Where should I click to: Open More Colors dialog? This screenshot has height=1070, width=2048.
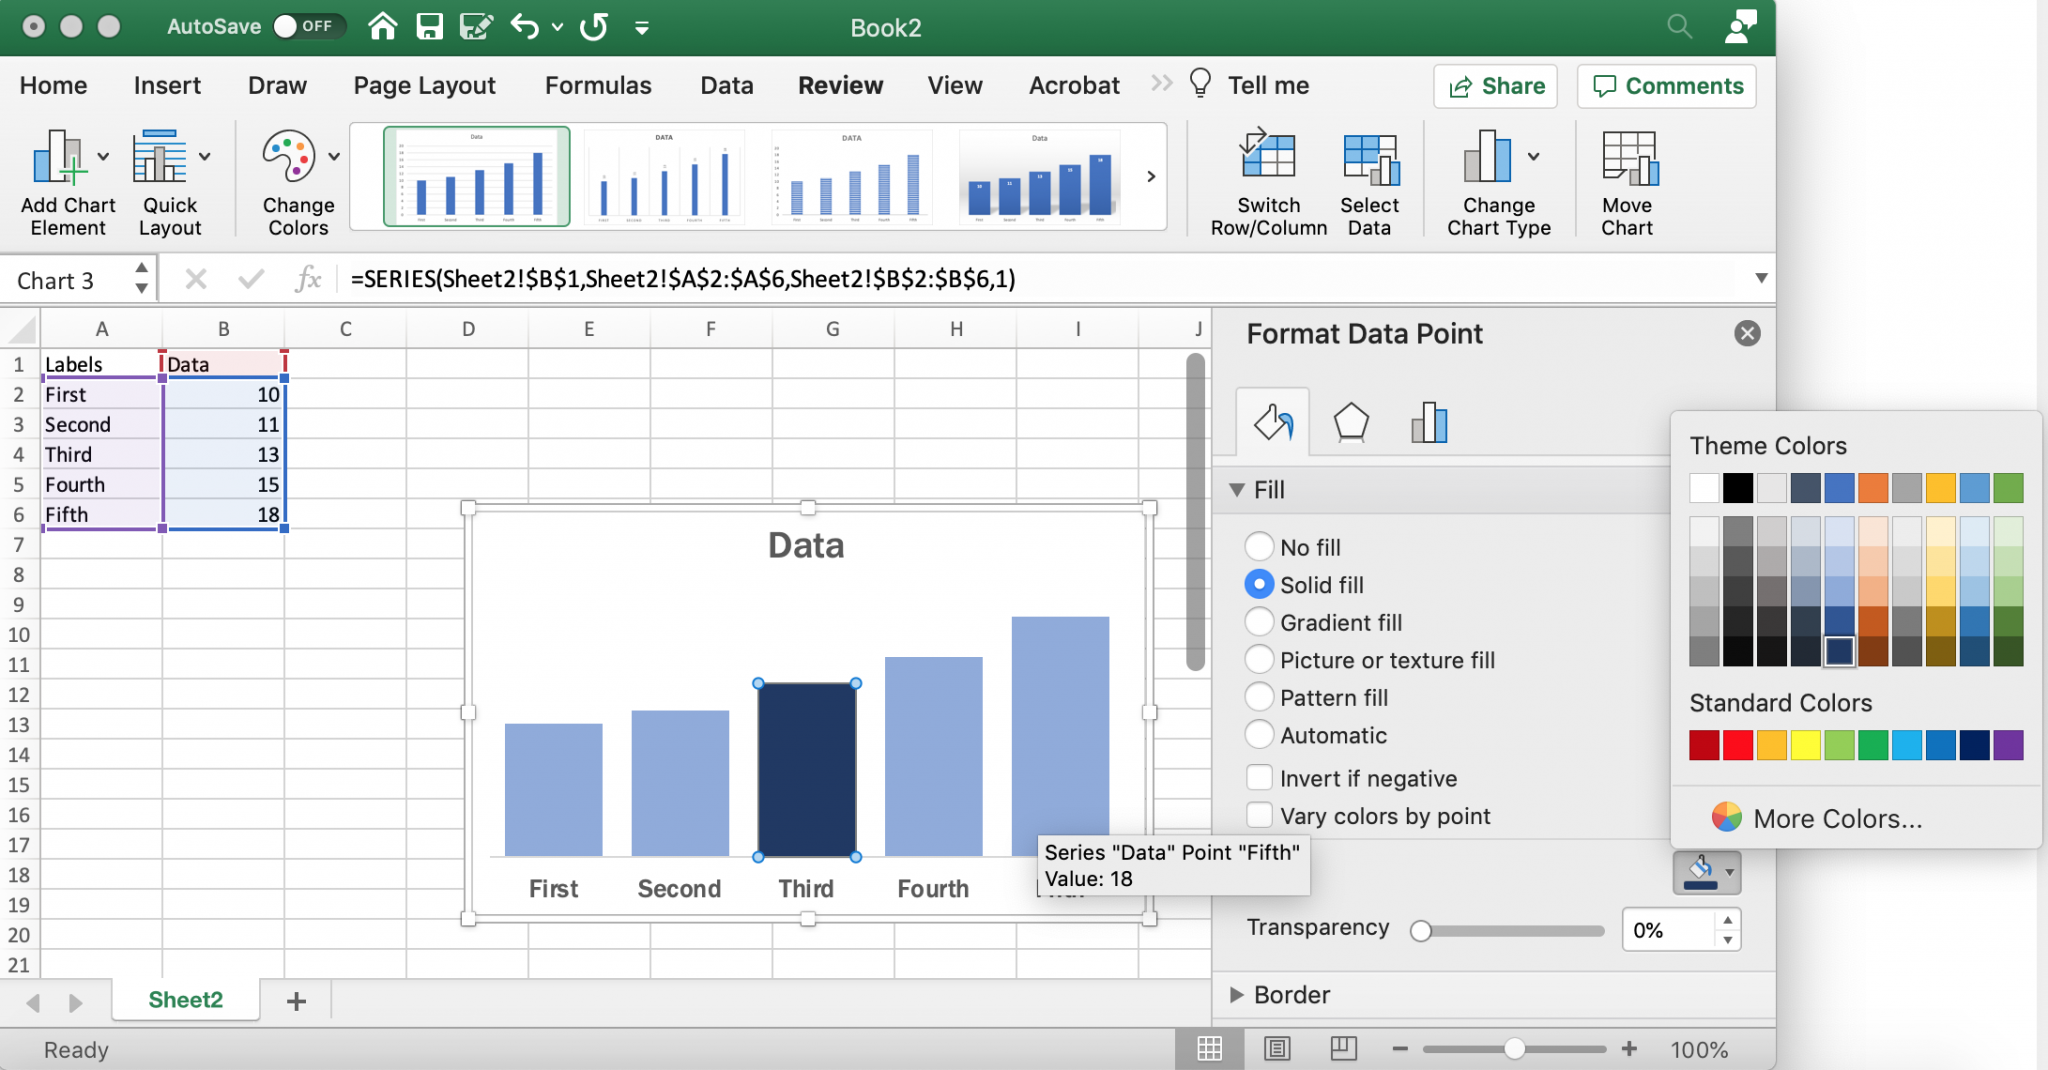coord(1836,818)
